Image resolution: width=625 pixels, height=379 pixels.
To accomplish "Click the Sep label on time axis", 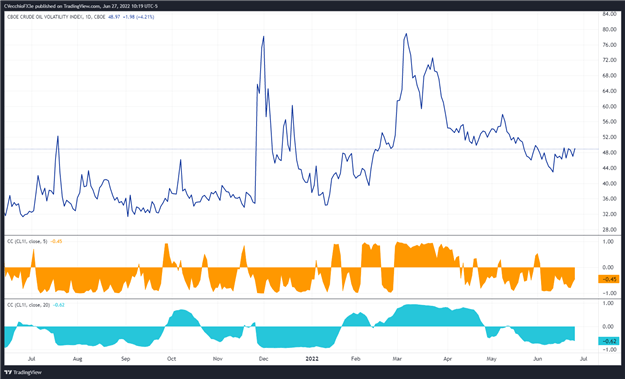I will [125, 359].
